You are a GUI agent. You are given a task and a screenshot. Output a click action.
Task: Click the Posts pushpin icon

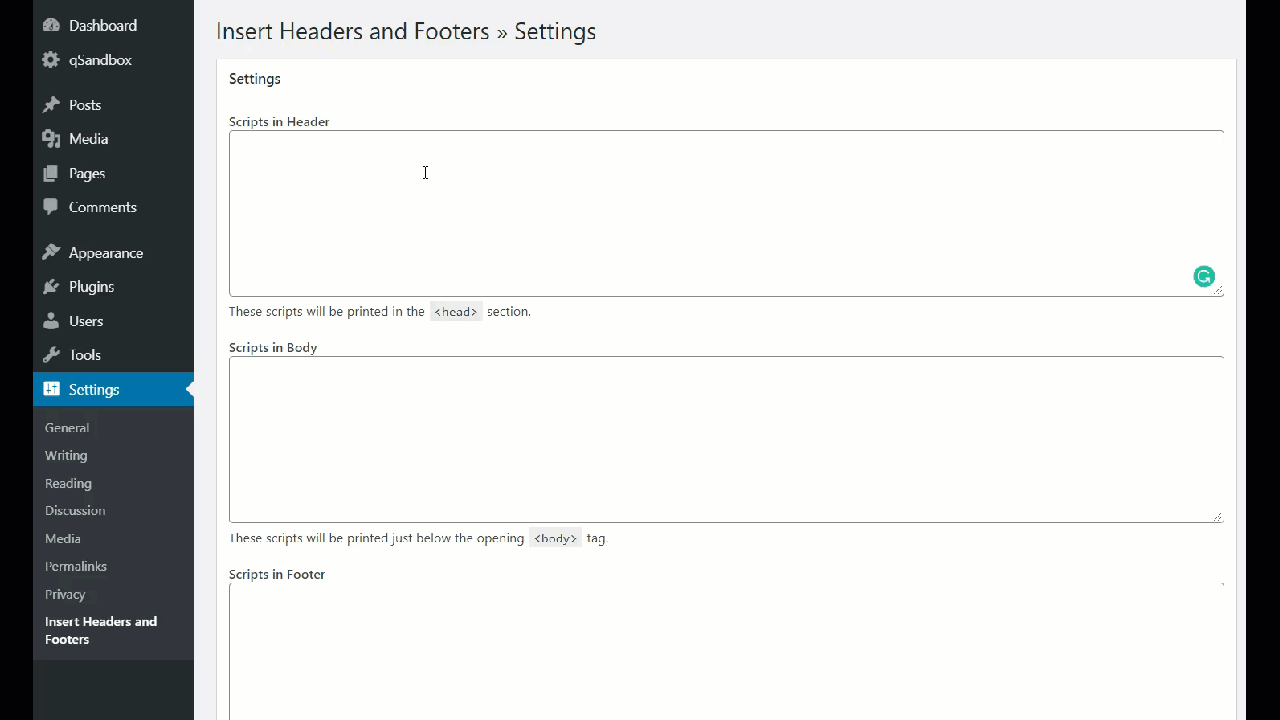click(x=51, y=105)
